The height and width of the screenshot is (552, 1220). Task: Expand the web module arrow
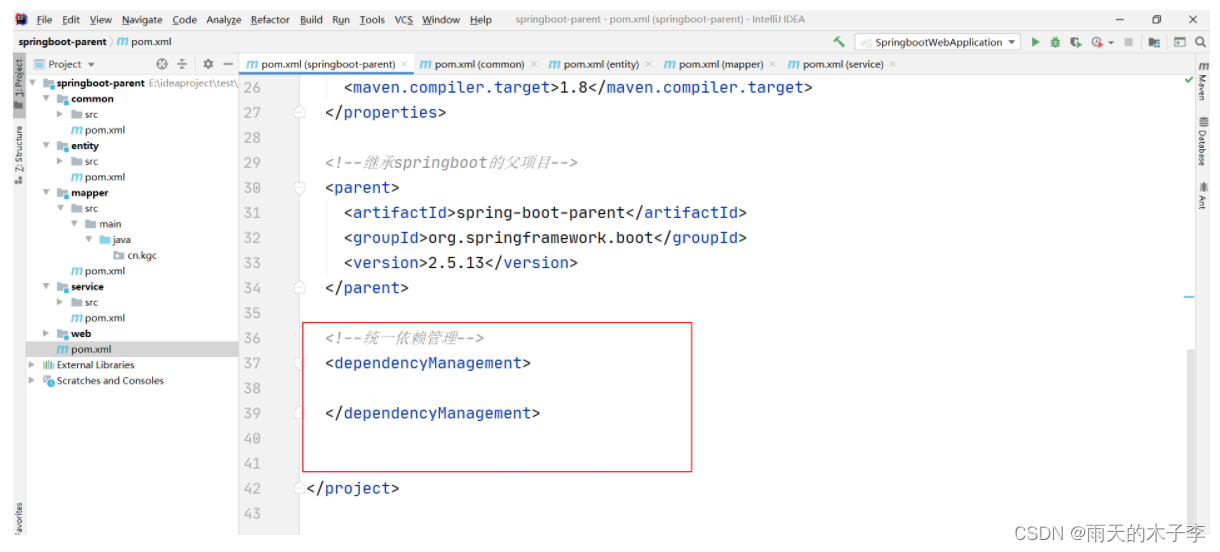tap(46, 334)
